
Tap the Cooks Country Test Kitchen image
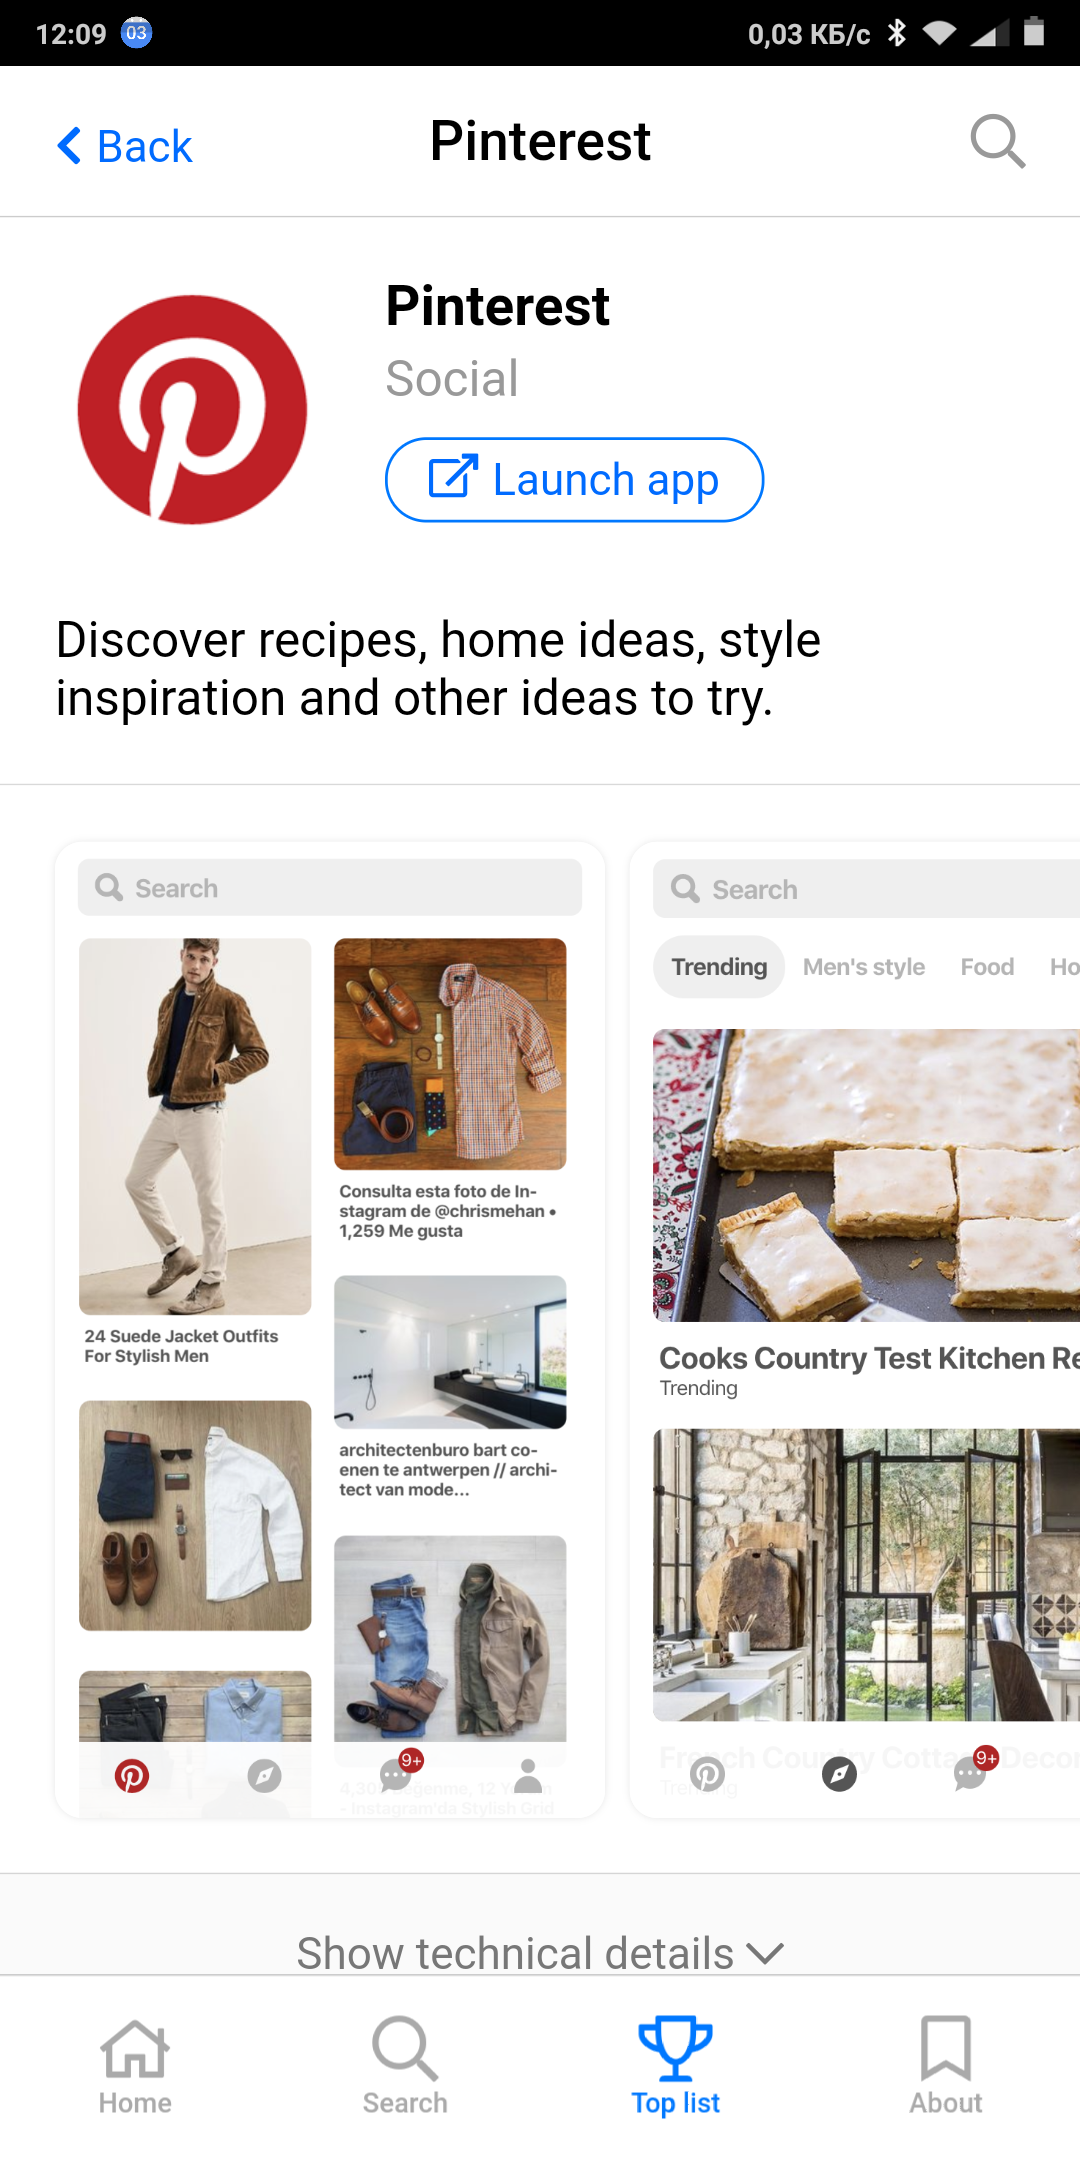[x=866, y=1175]
